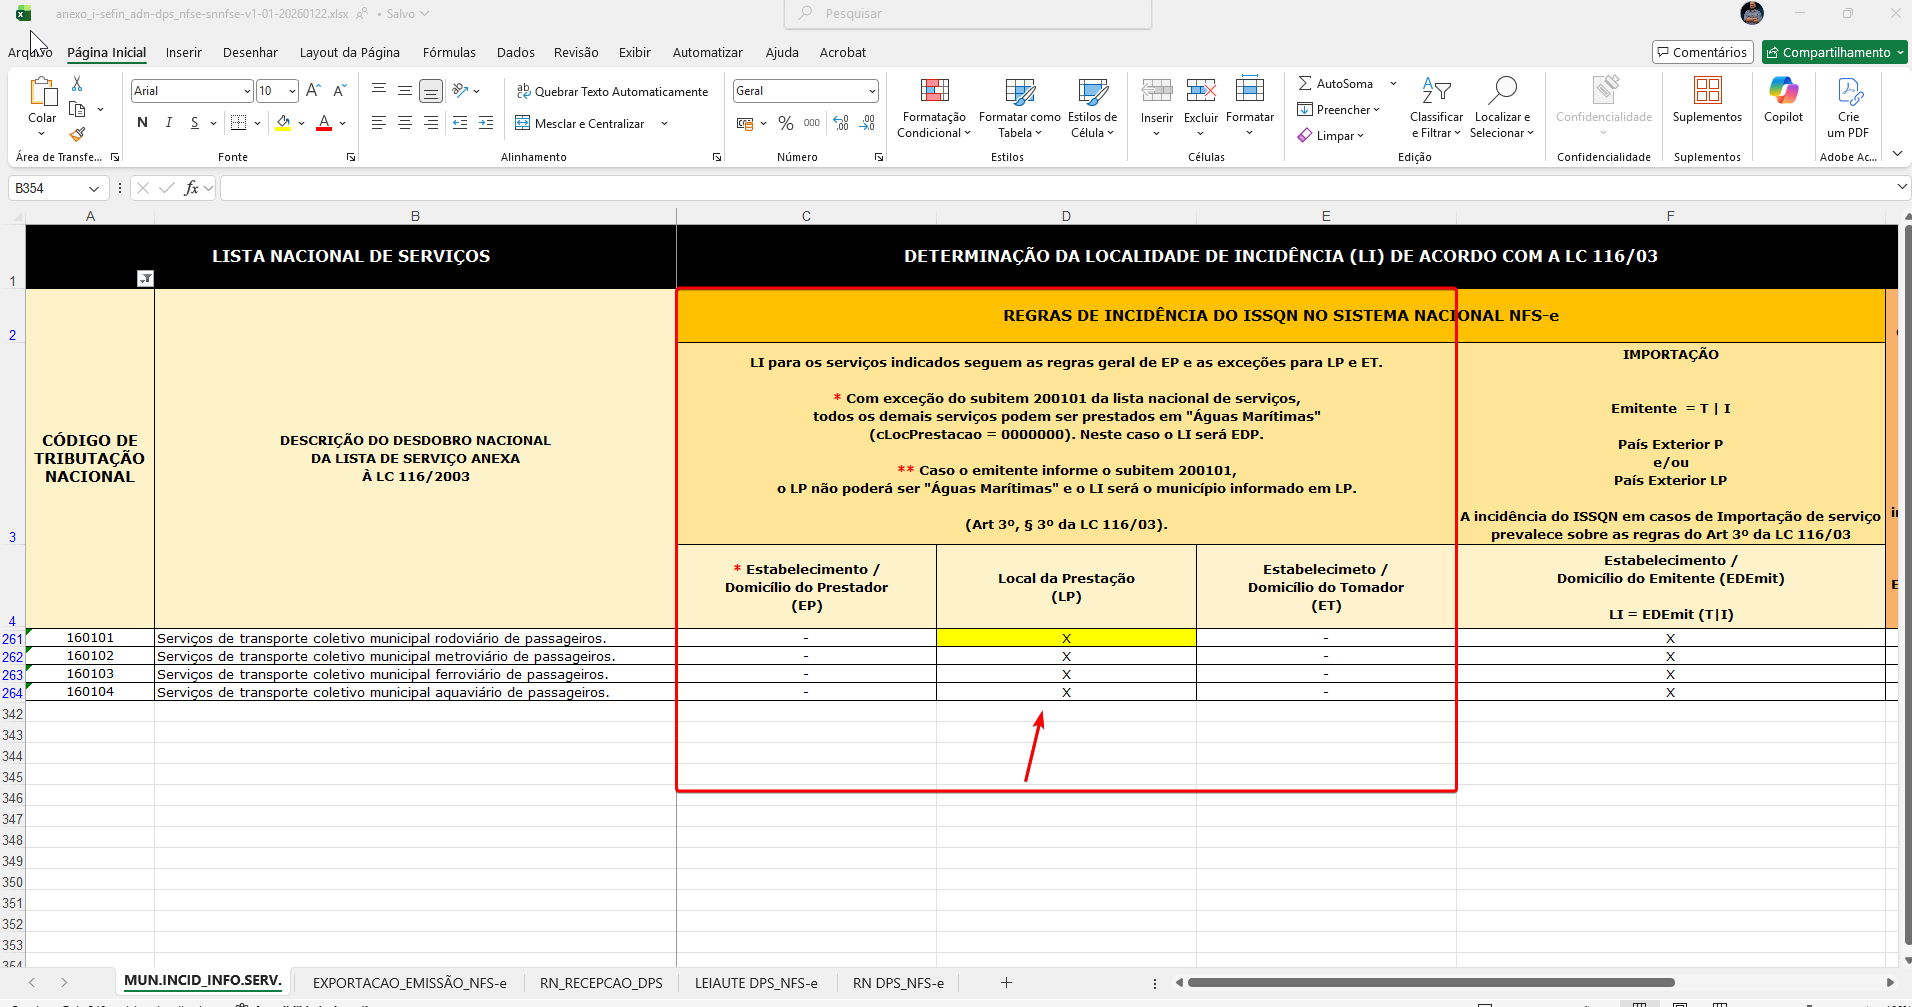1912x1007 pixels.
Task: Click the Formatação Condicional icon
Action: pos(934,92)
